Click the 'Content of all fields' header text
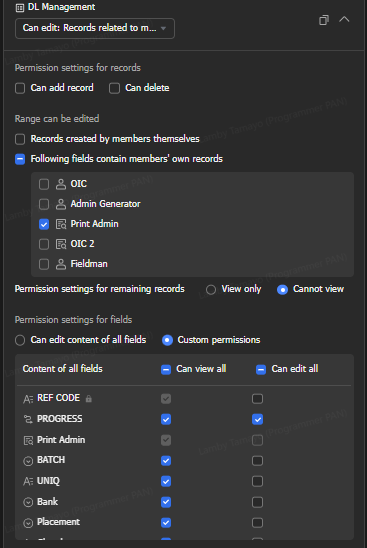The width and height of the screenshot is (367, 548). coord(63,369)
